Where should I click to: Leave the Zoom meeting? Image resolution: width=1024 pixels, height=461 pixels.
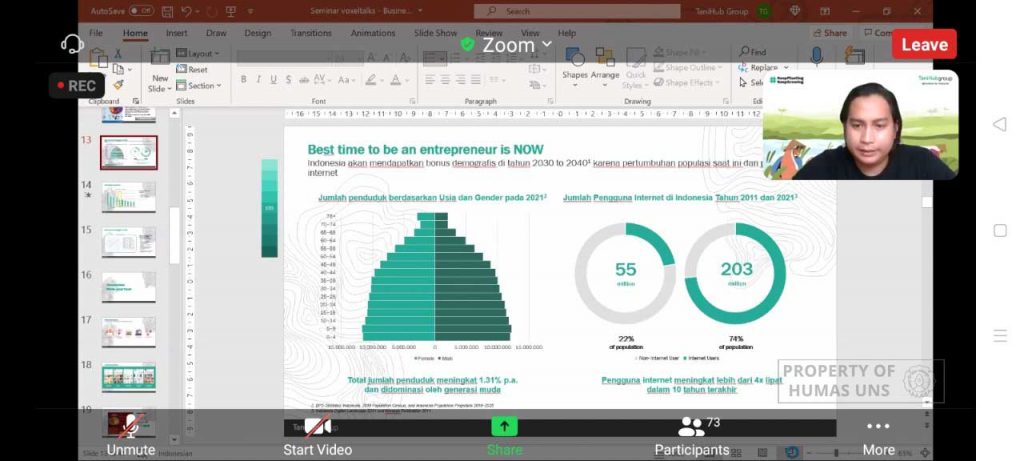pyautogui.click(x=924, y=44)
